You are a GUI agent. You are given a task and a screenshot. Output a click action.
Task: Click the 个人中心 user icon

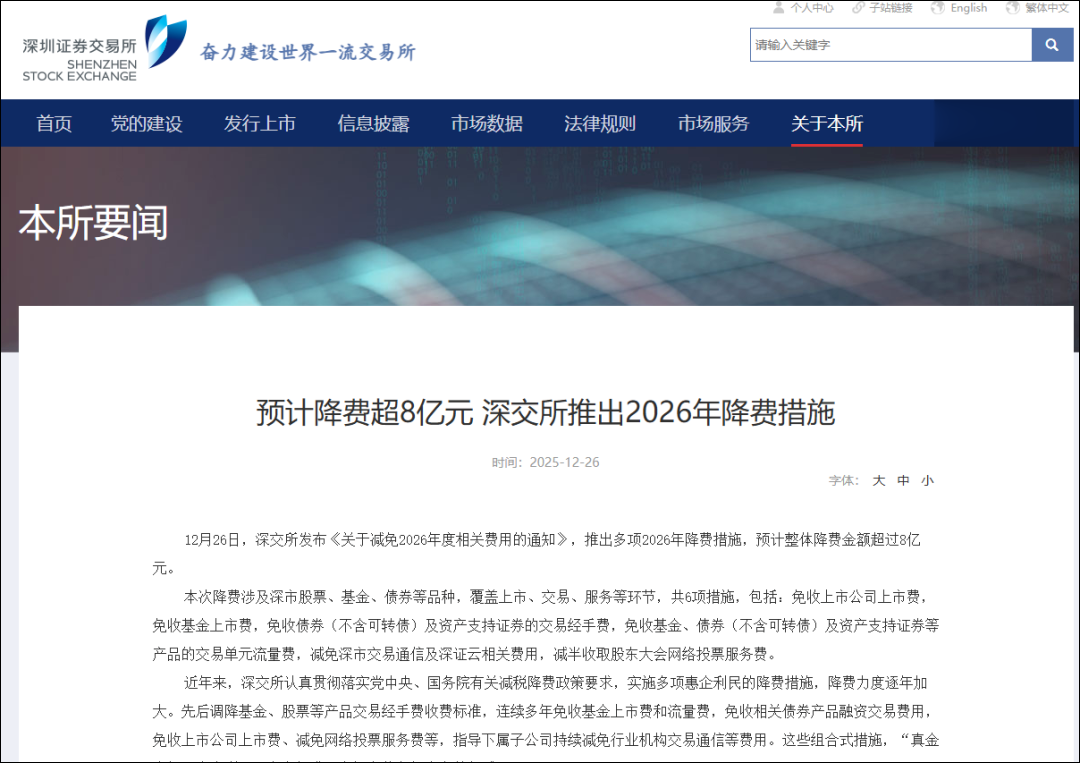click(779, 7)
